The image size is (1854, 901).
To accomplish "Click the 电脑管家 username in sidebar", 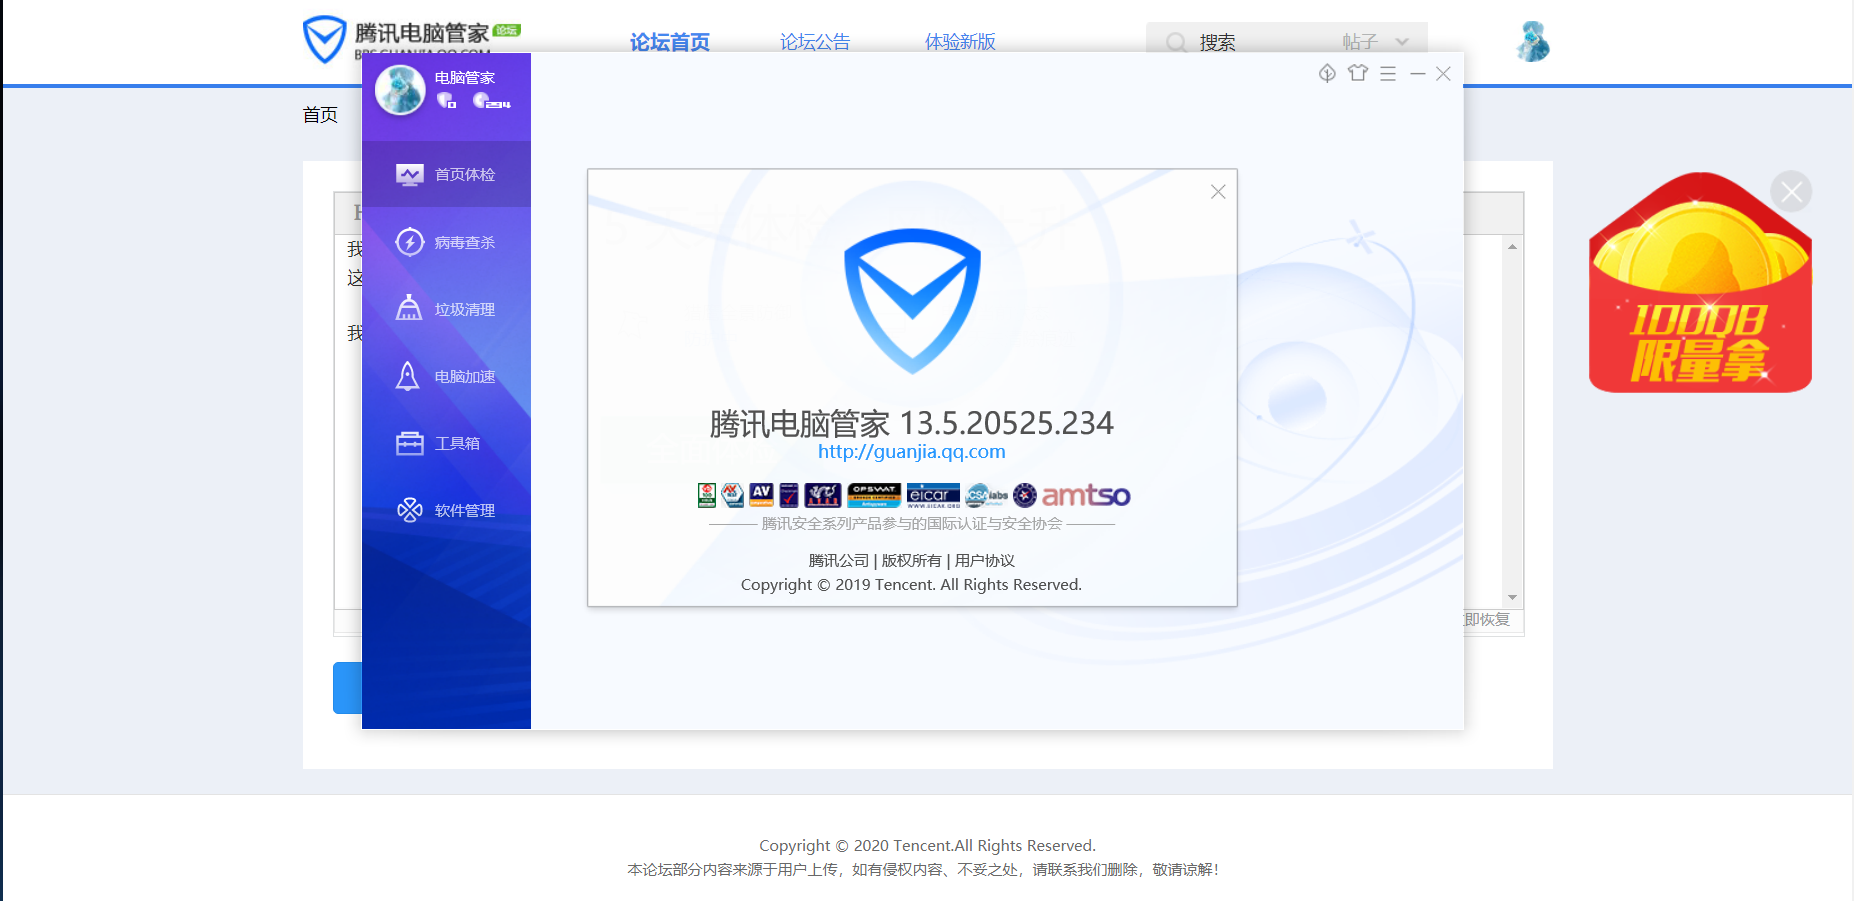I will [464, 77].
